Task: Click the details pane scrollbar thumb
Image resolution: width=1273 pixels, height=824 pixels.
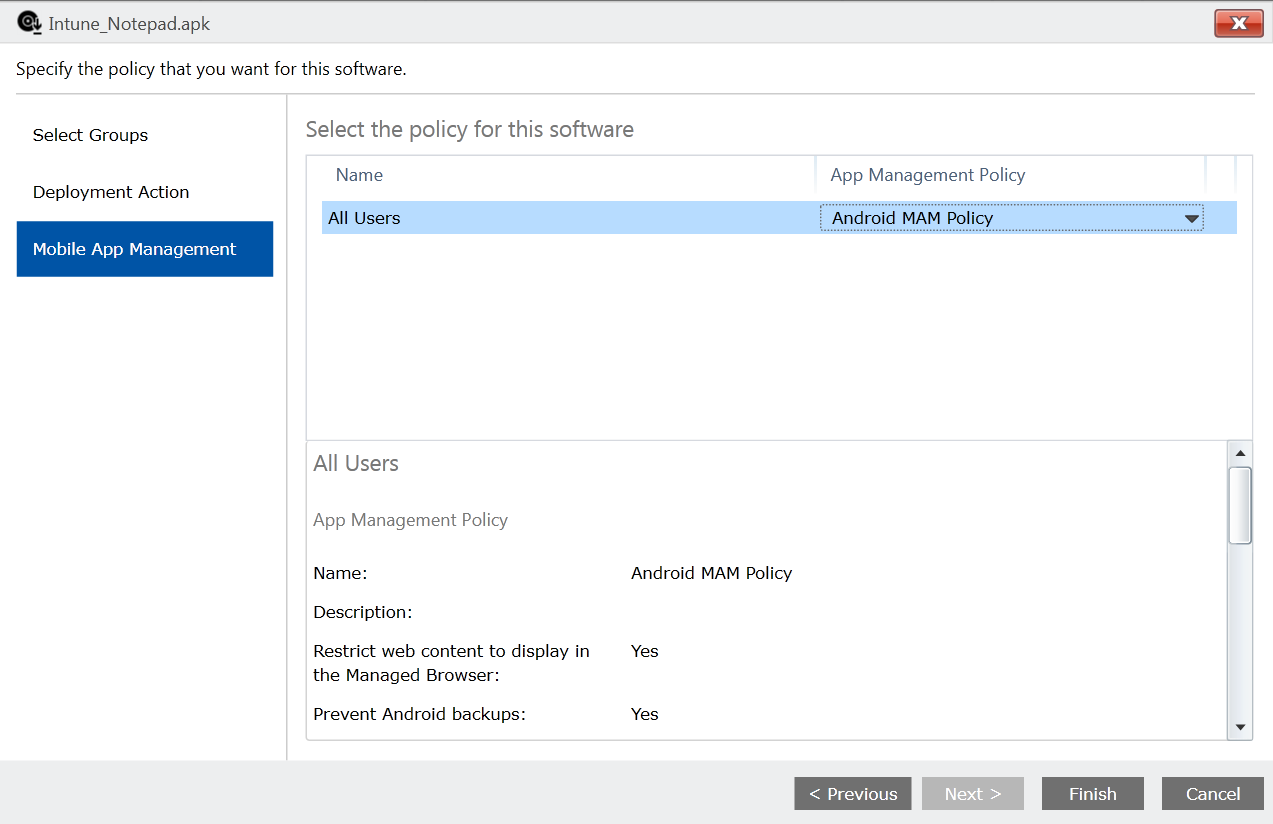Action: pyautogui.click(x=1240, y=505)
